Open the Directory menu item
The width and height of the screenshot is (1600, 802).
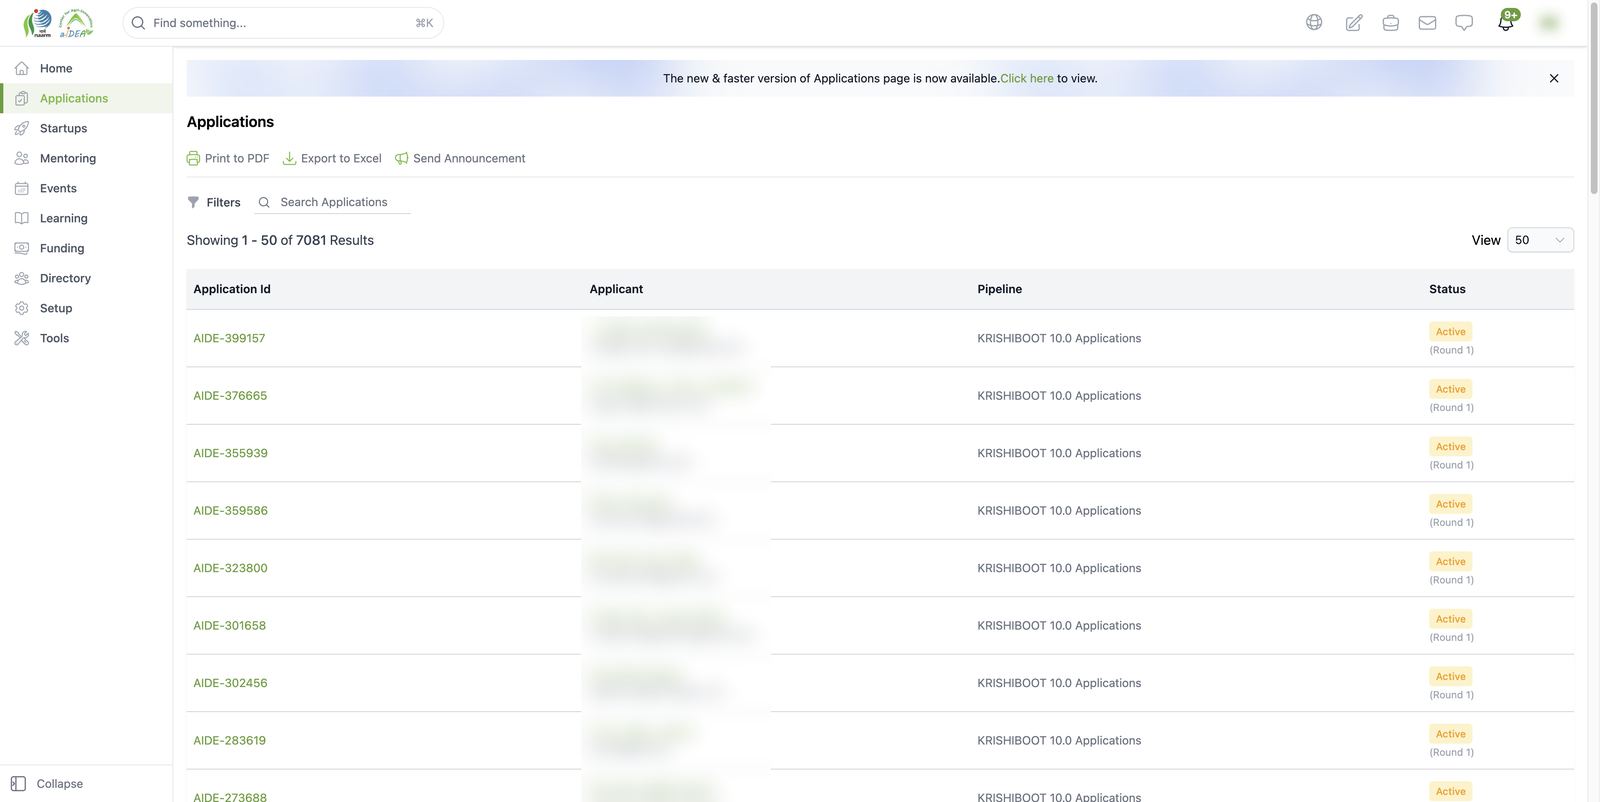(65, 278)
